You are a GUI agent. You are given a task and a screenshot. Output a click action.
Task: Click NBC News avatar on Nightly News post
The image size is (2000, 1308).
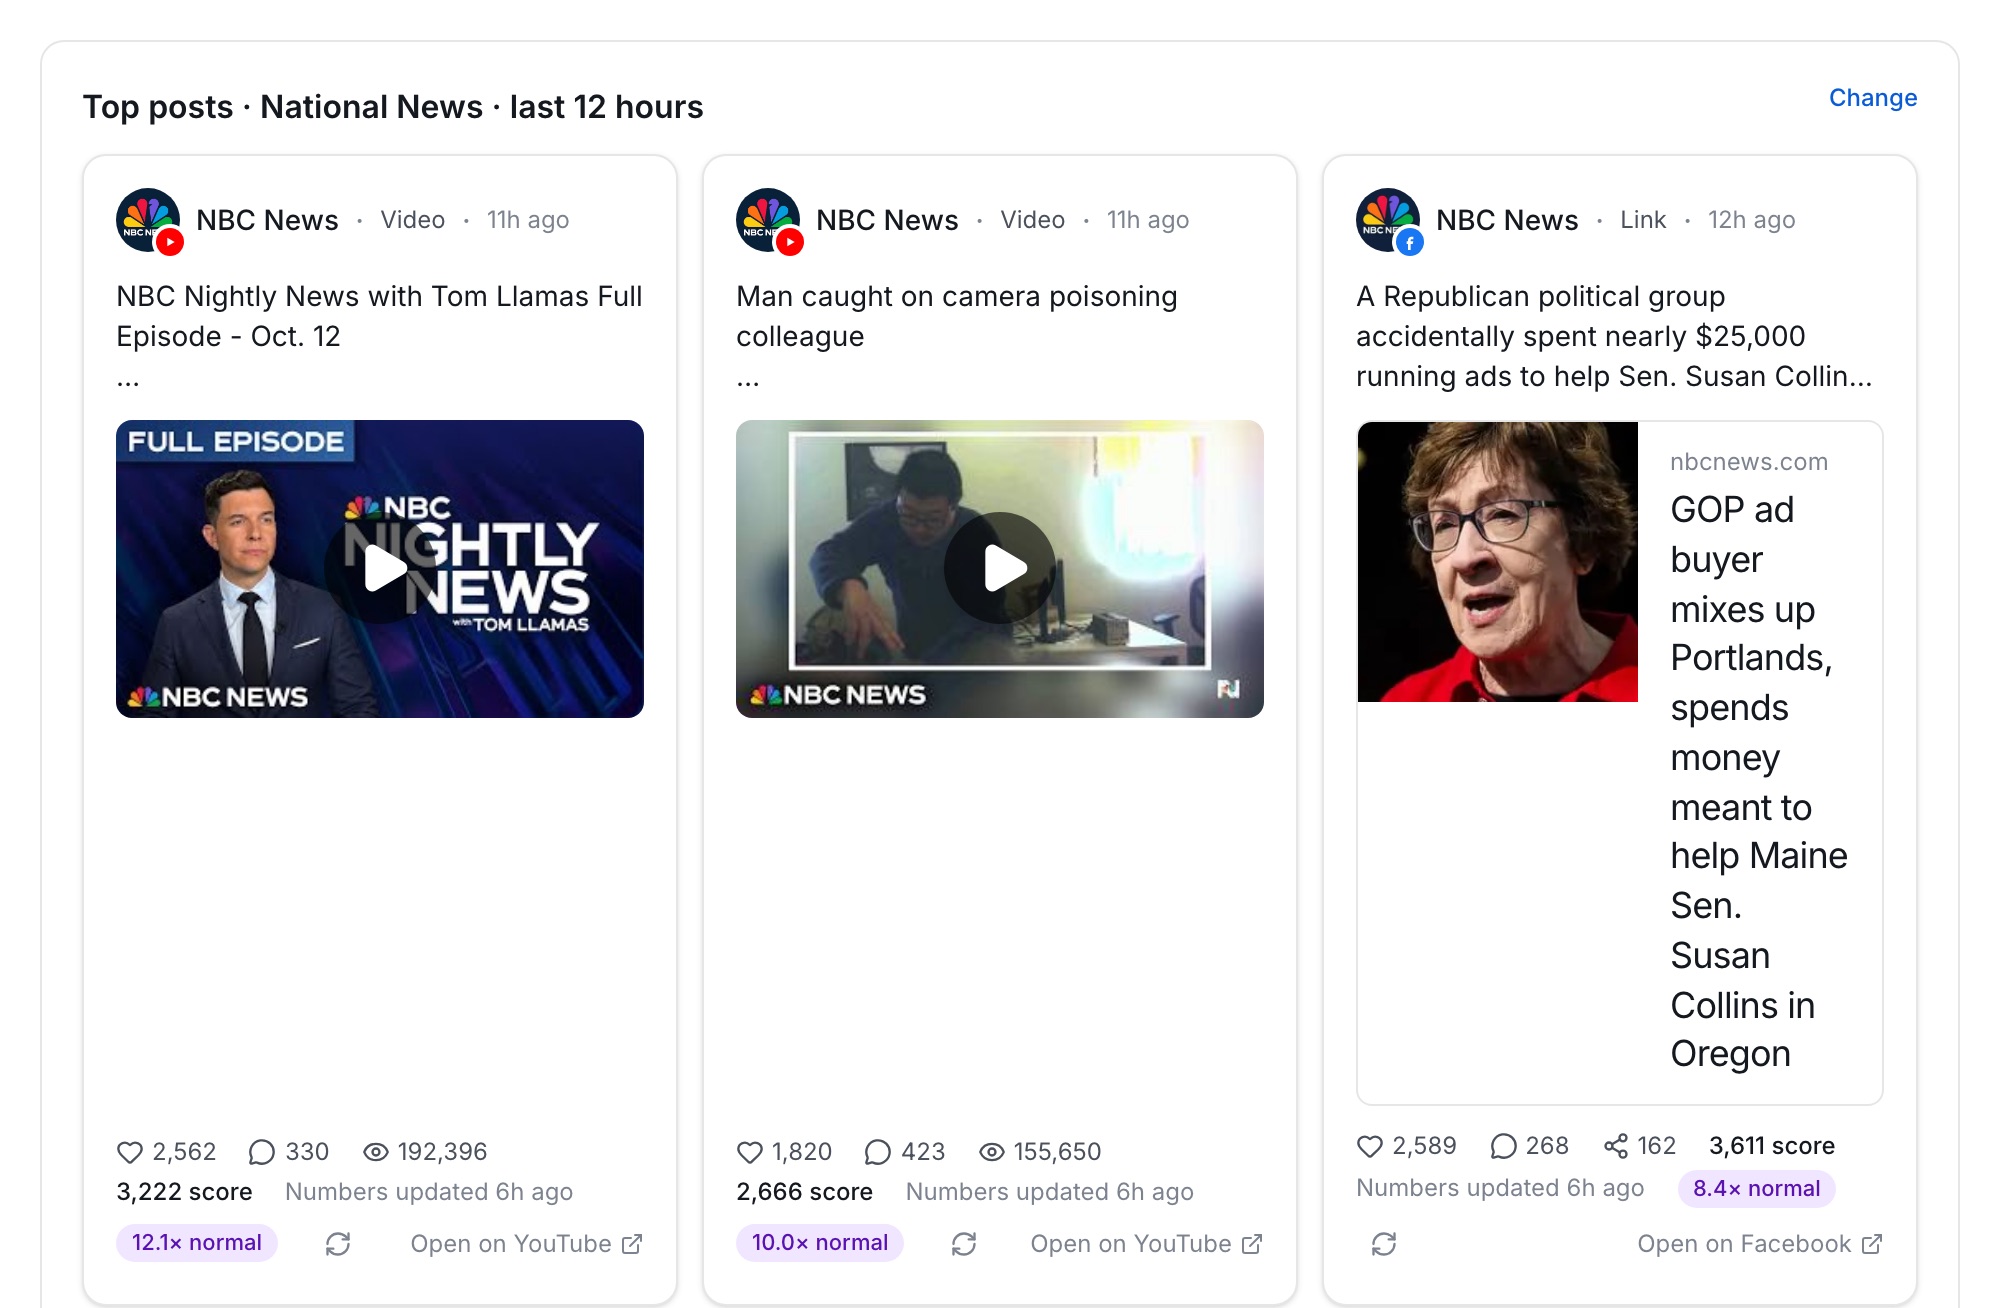(x=148, y=220)
